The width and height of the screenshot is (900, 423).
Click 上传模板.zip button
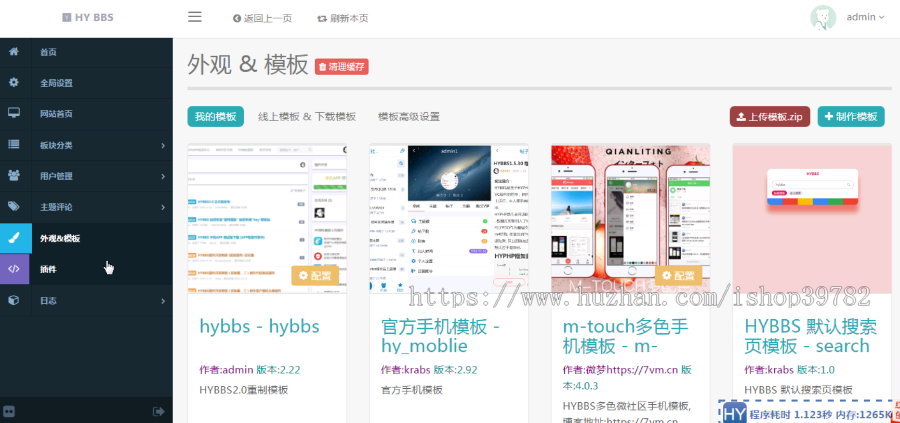pyautogui.click(x=770, y=117)
